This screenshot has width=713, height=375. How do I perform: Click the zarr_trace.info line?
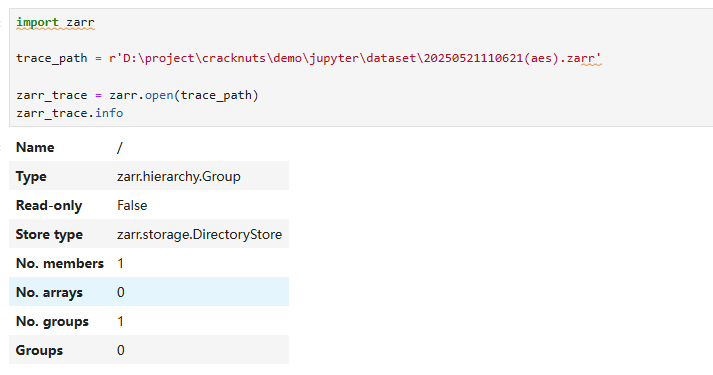pyautogui.click(x=70, y=113)
